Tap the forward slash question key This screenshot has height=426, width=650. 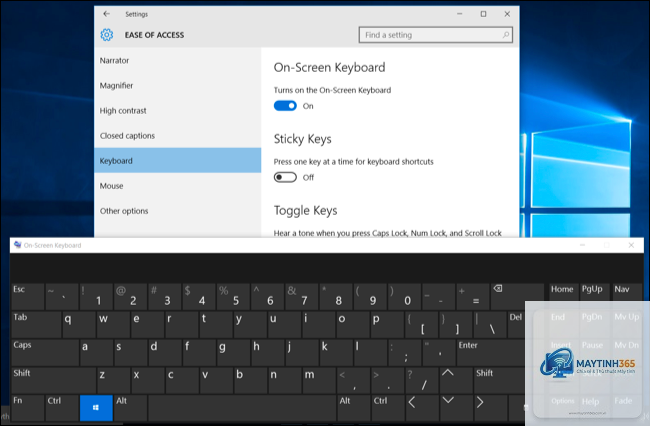click(x=422, y=380)
